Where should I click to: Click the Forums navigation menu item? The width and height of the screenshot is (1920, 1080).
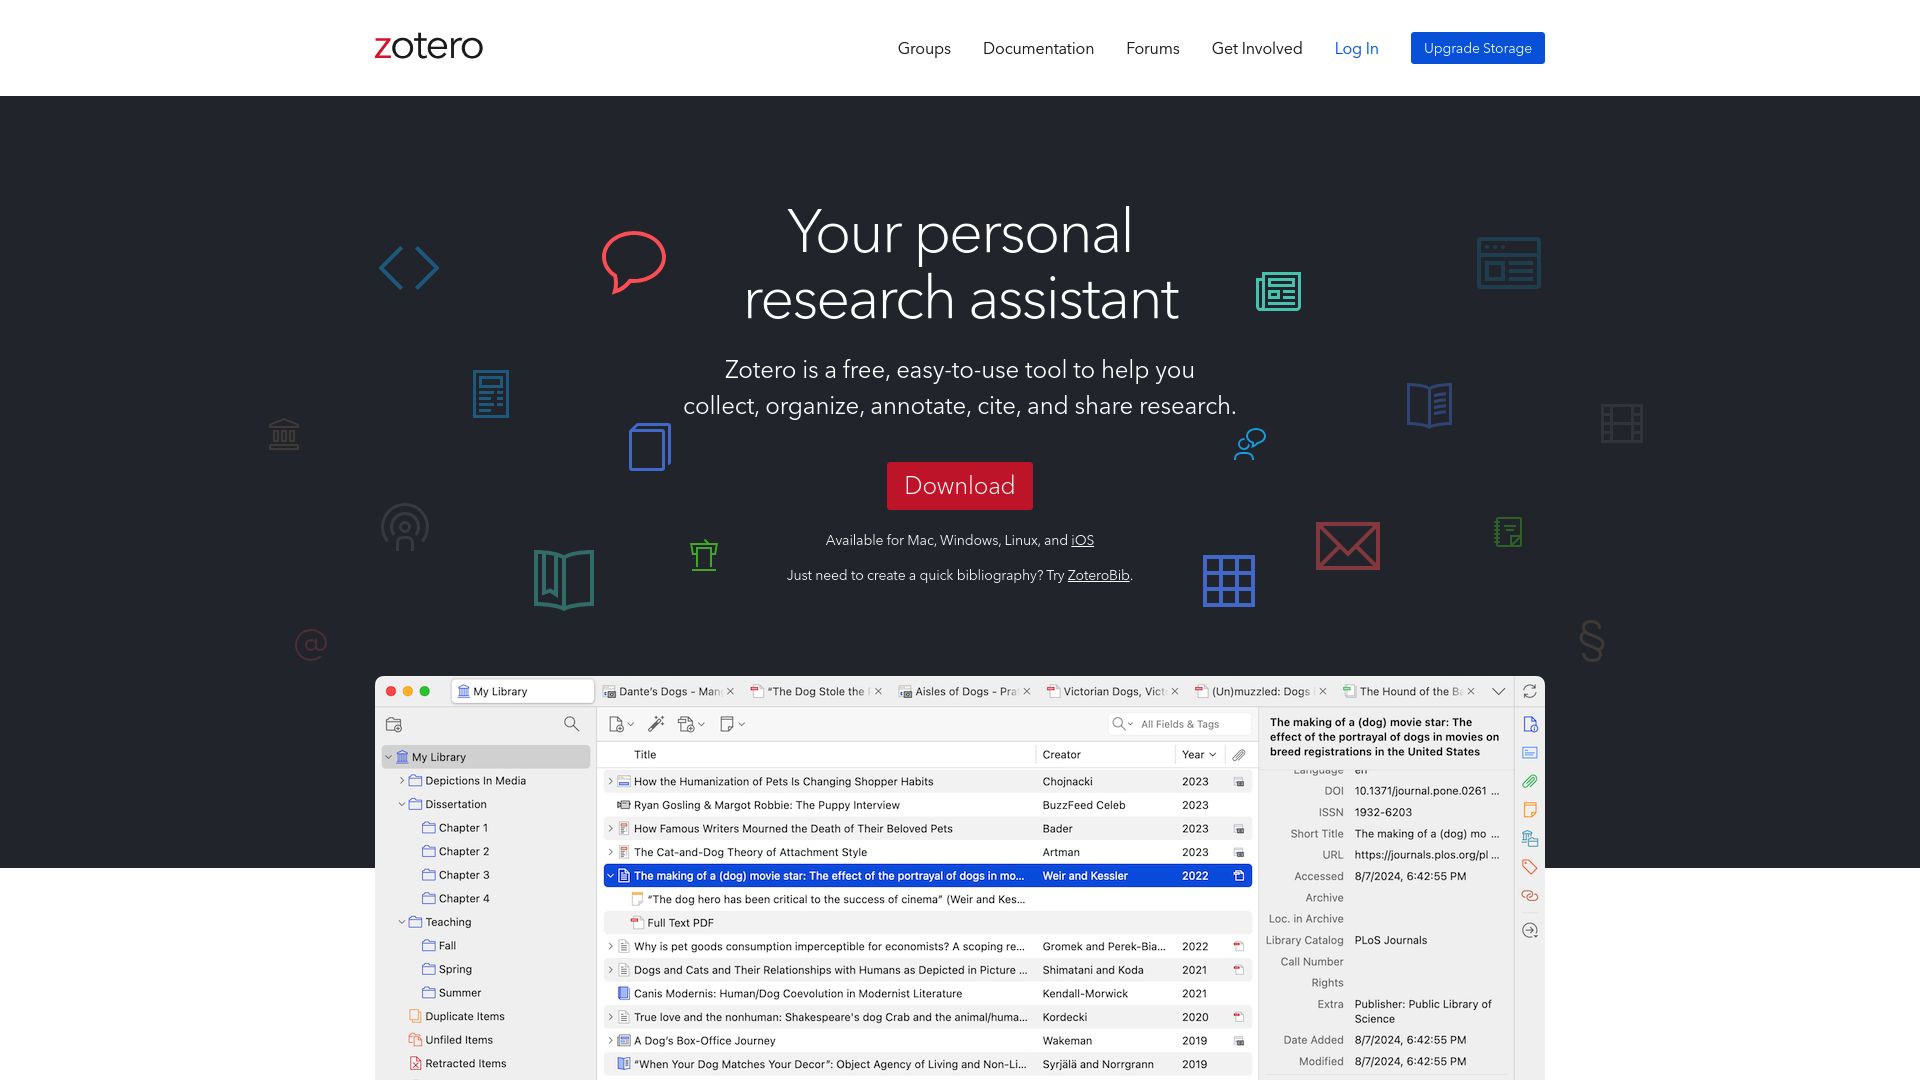pos(1153,49)
